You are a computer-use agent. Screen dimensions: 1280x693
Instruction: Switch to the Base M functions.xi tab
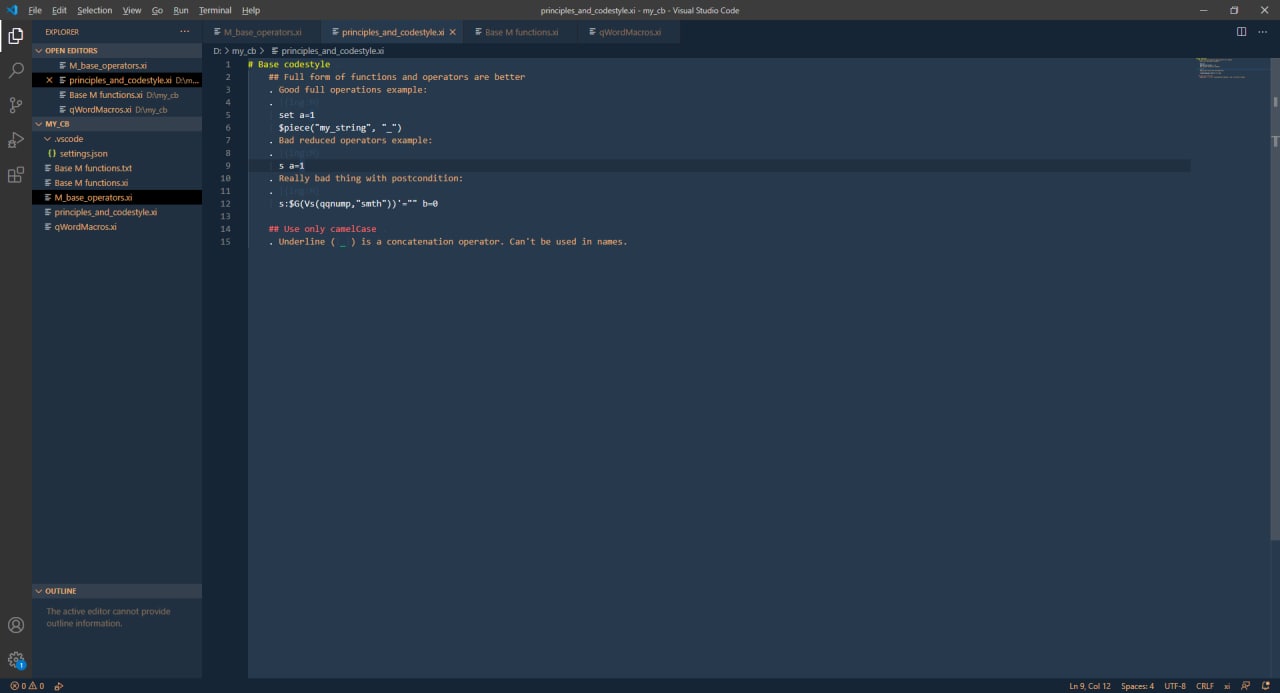point(521,32)
